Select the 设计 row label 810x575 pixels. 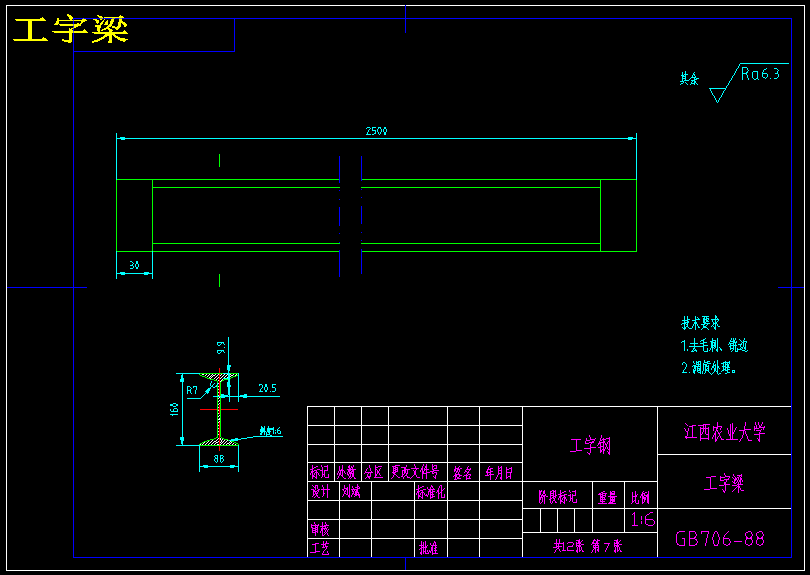pos(320,491)
